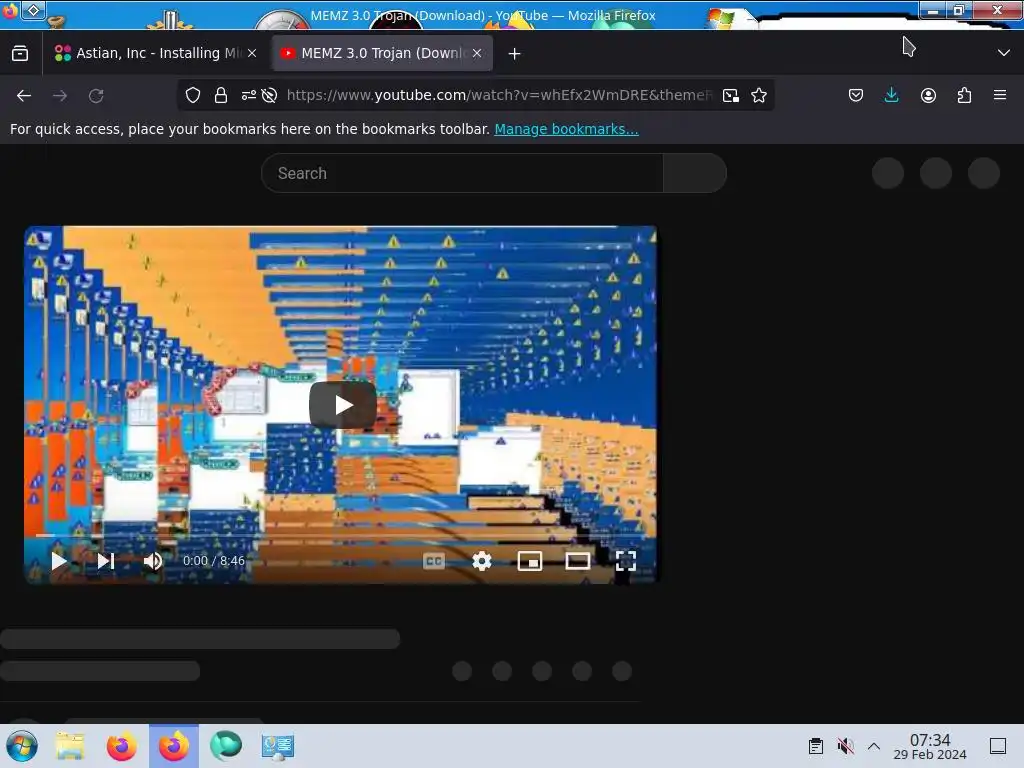Click the YouTube search submit button
Image resolution: width=1024 pixels, height=768 pixels.
coord(695,173)
